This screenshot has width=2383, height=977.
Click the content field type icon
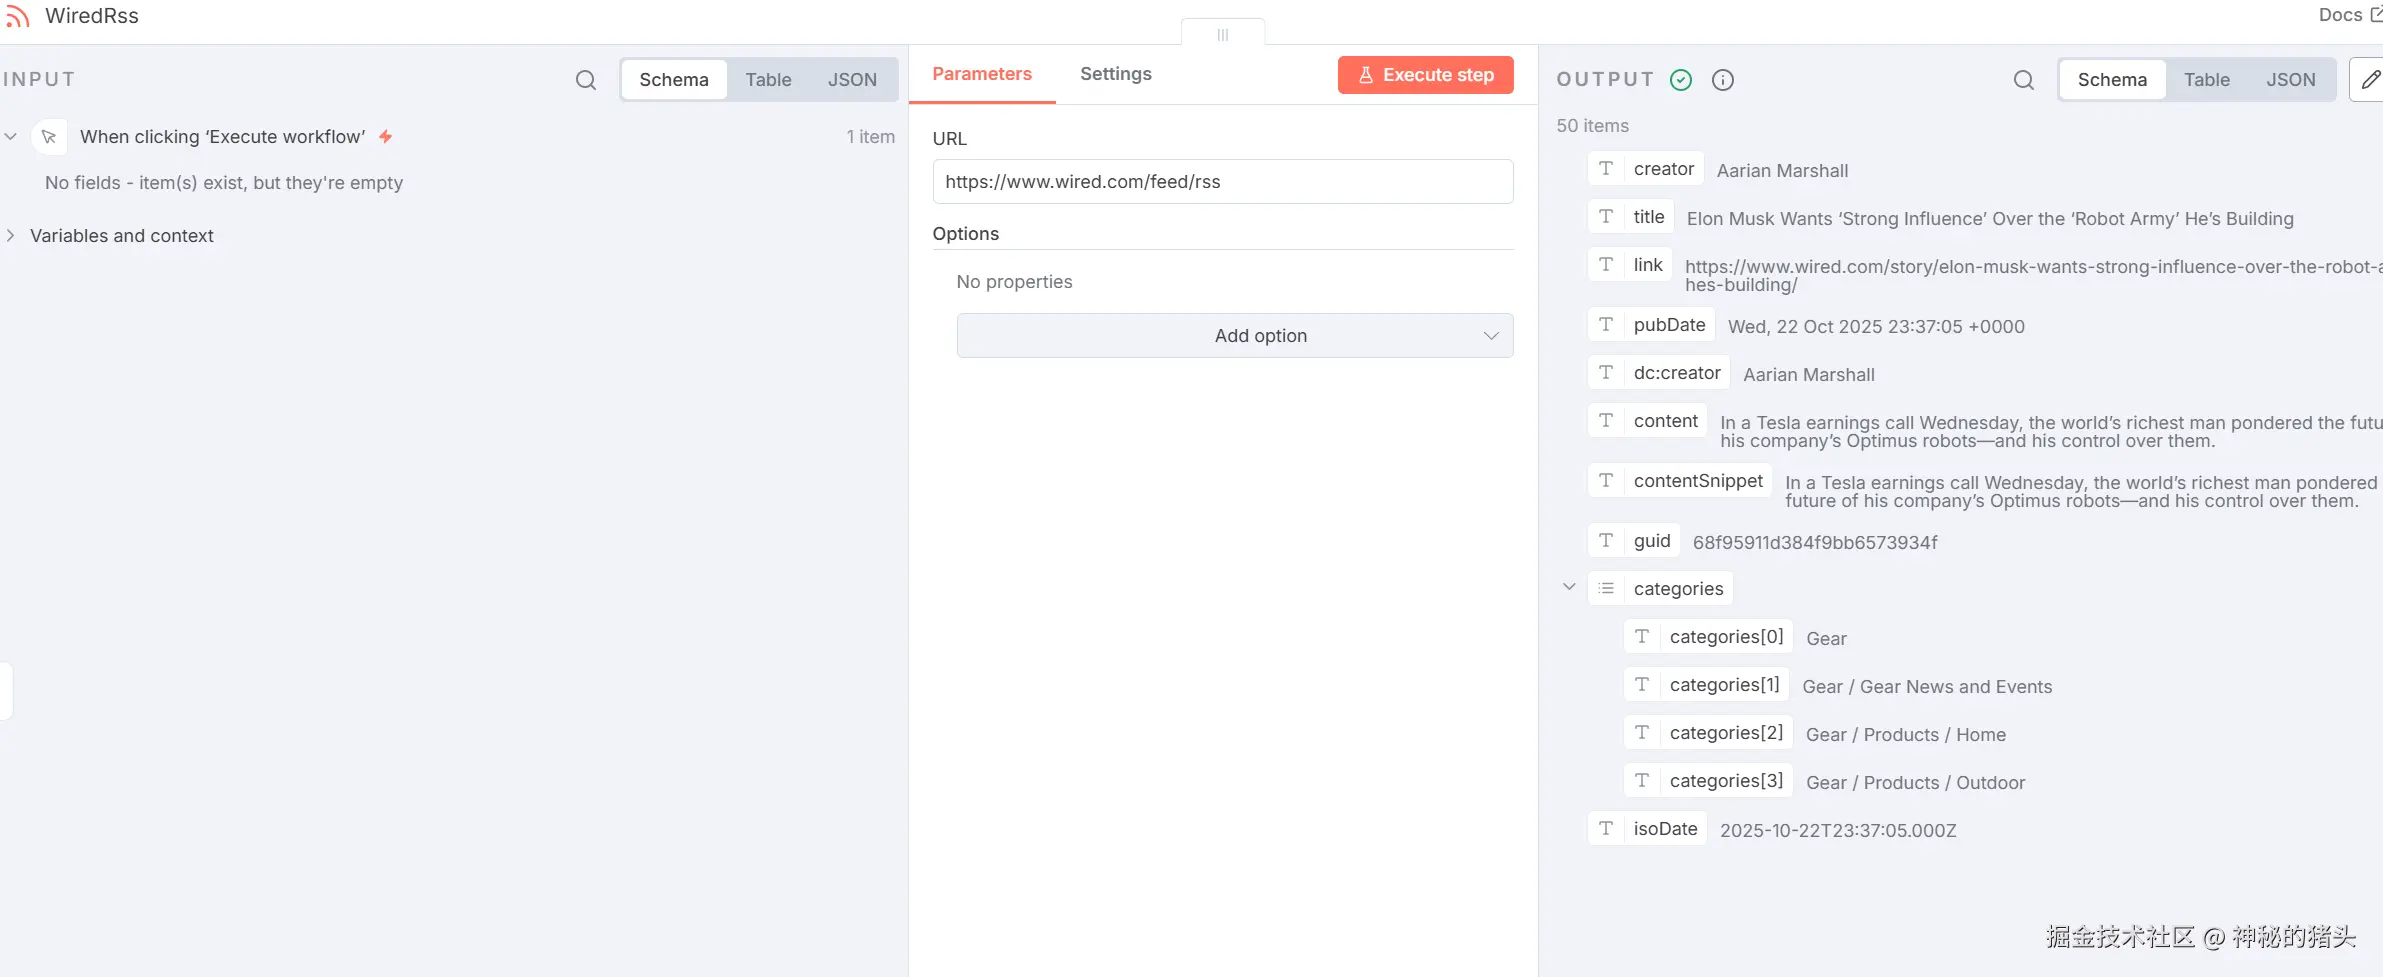(1606, 421)
